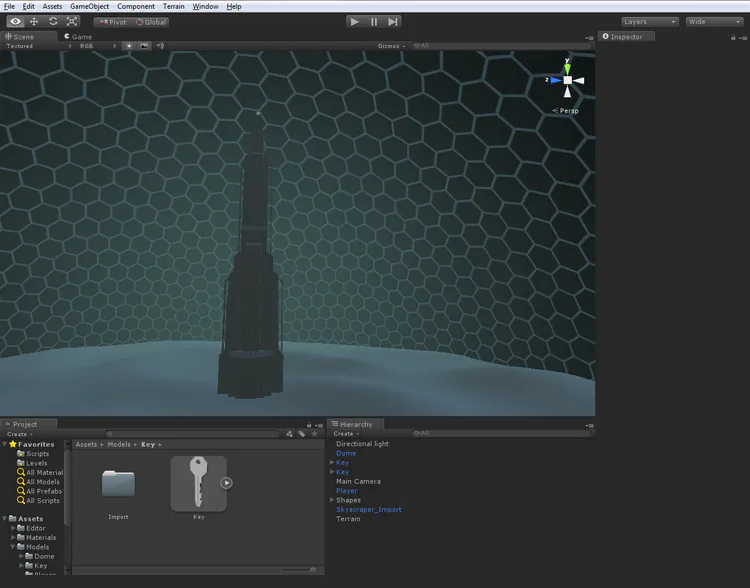Switch to the Game tab

tap(78, 36)
